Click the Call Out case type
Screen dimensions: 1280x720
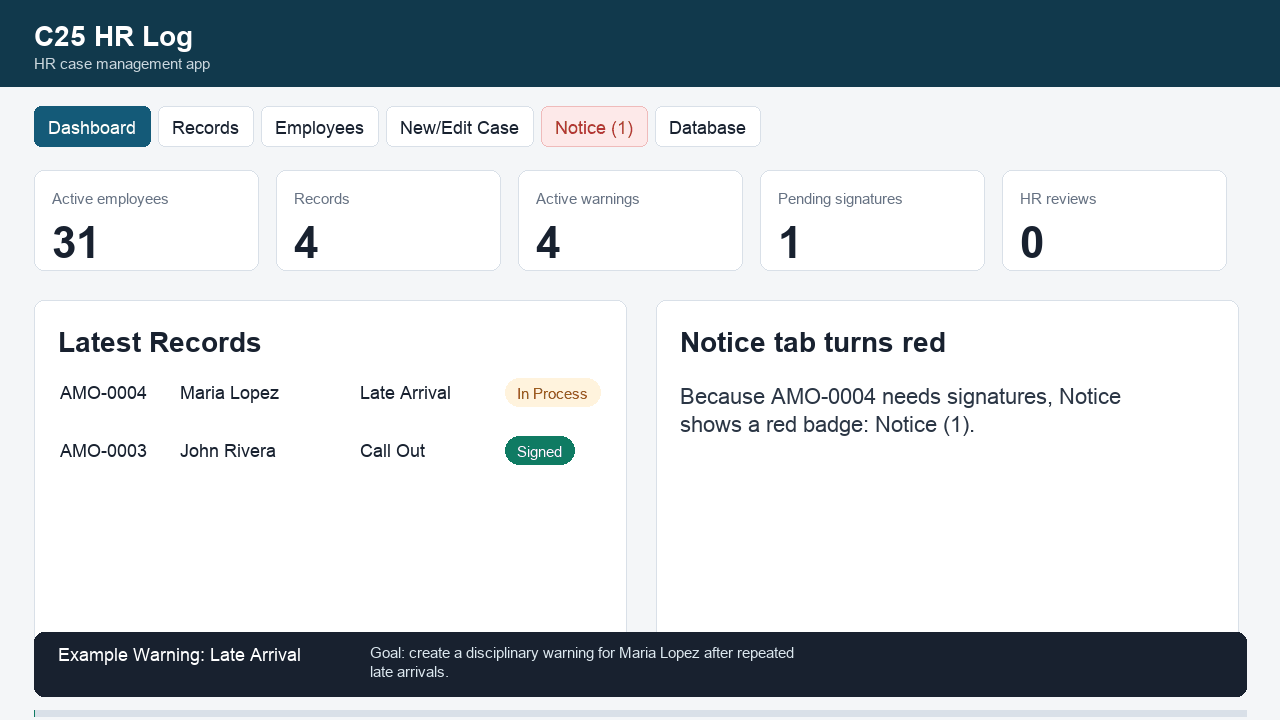pos(392,451)
